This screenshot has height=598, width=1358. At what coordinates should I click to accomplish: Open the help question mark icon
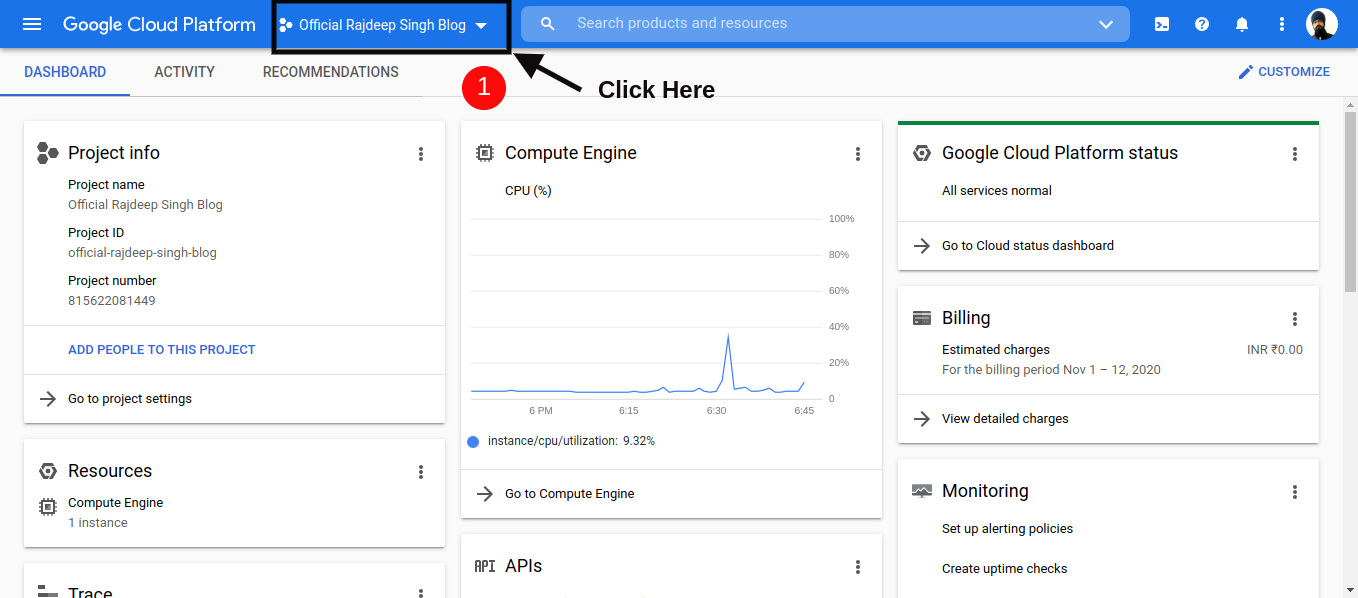[1202, 24]
